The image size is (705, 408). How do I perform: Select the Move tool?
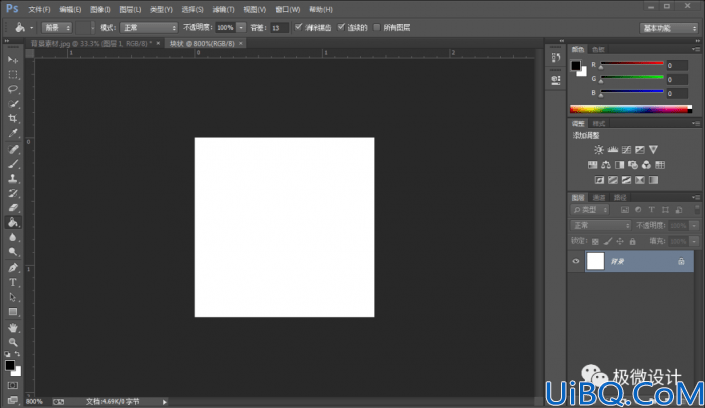click(x=13, y=60)
